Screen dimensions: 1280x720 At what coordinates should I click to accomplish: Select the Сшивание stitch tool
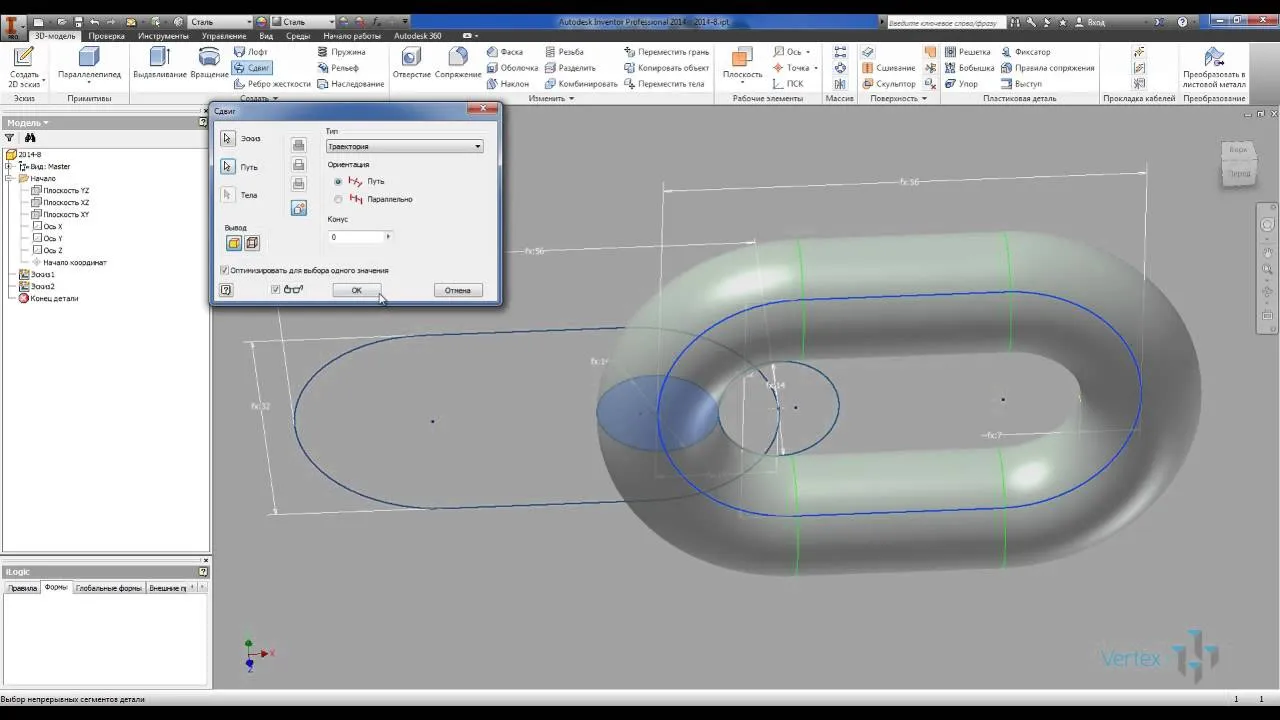pos(888,68)
